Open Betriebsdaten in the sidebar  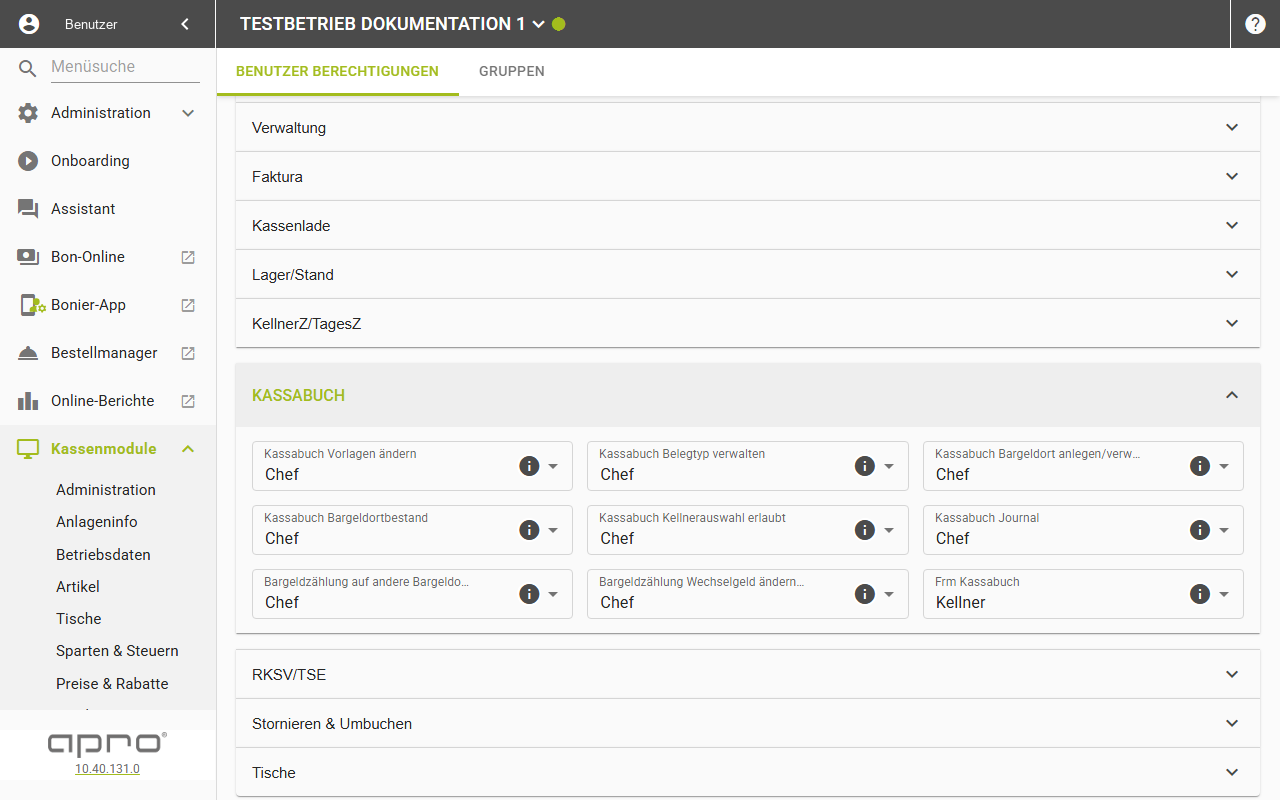coord(103,555)
